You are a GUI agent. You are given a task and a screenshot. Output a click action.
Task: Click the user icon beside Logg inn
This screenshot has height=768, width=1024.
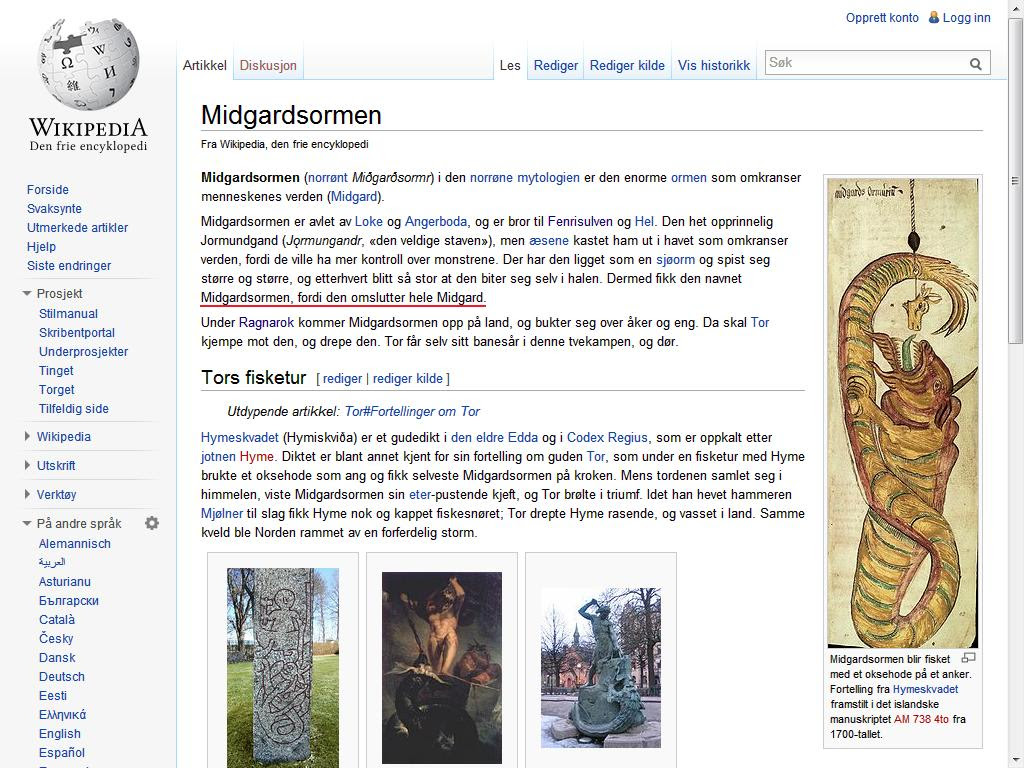(934, 18)
